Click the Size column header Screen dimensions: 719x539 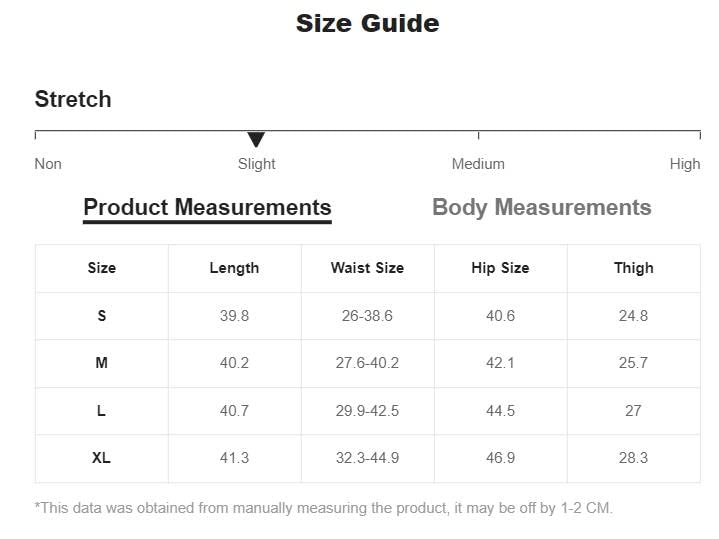click(101, 268)
